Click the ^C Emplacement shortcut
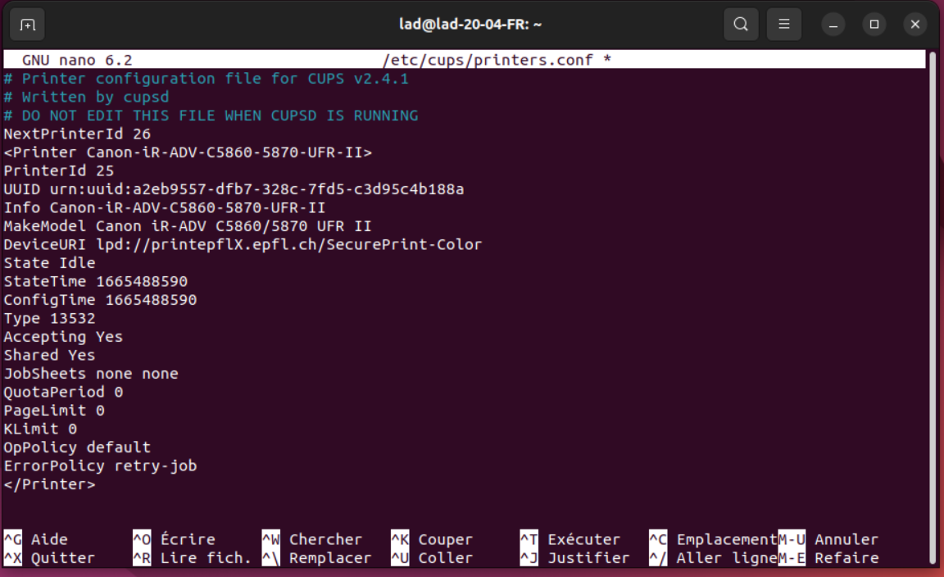The height and width of the screenshot is (577, 945). coord(713,540)
